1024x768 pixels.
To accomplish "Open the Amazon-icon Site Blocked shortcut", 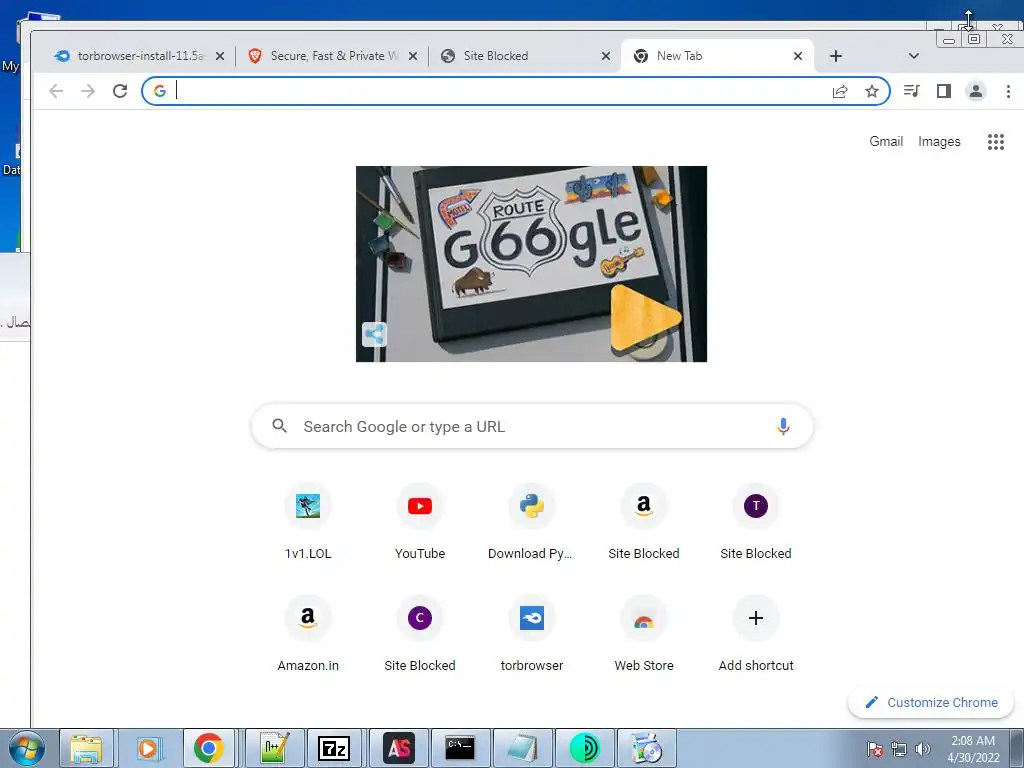I will coord(644,523).
